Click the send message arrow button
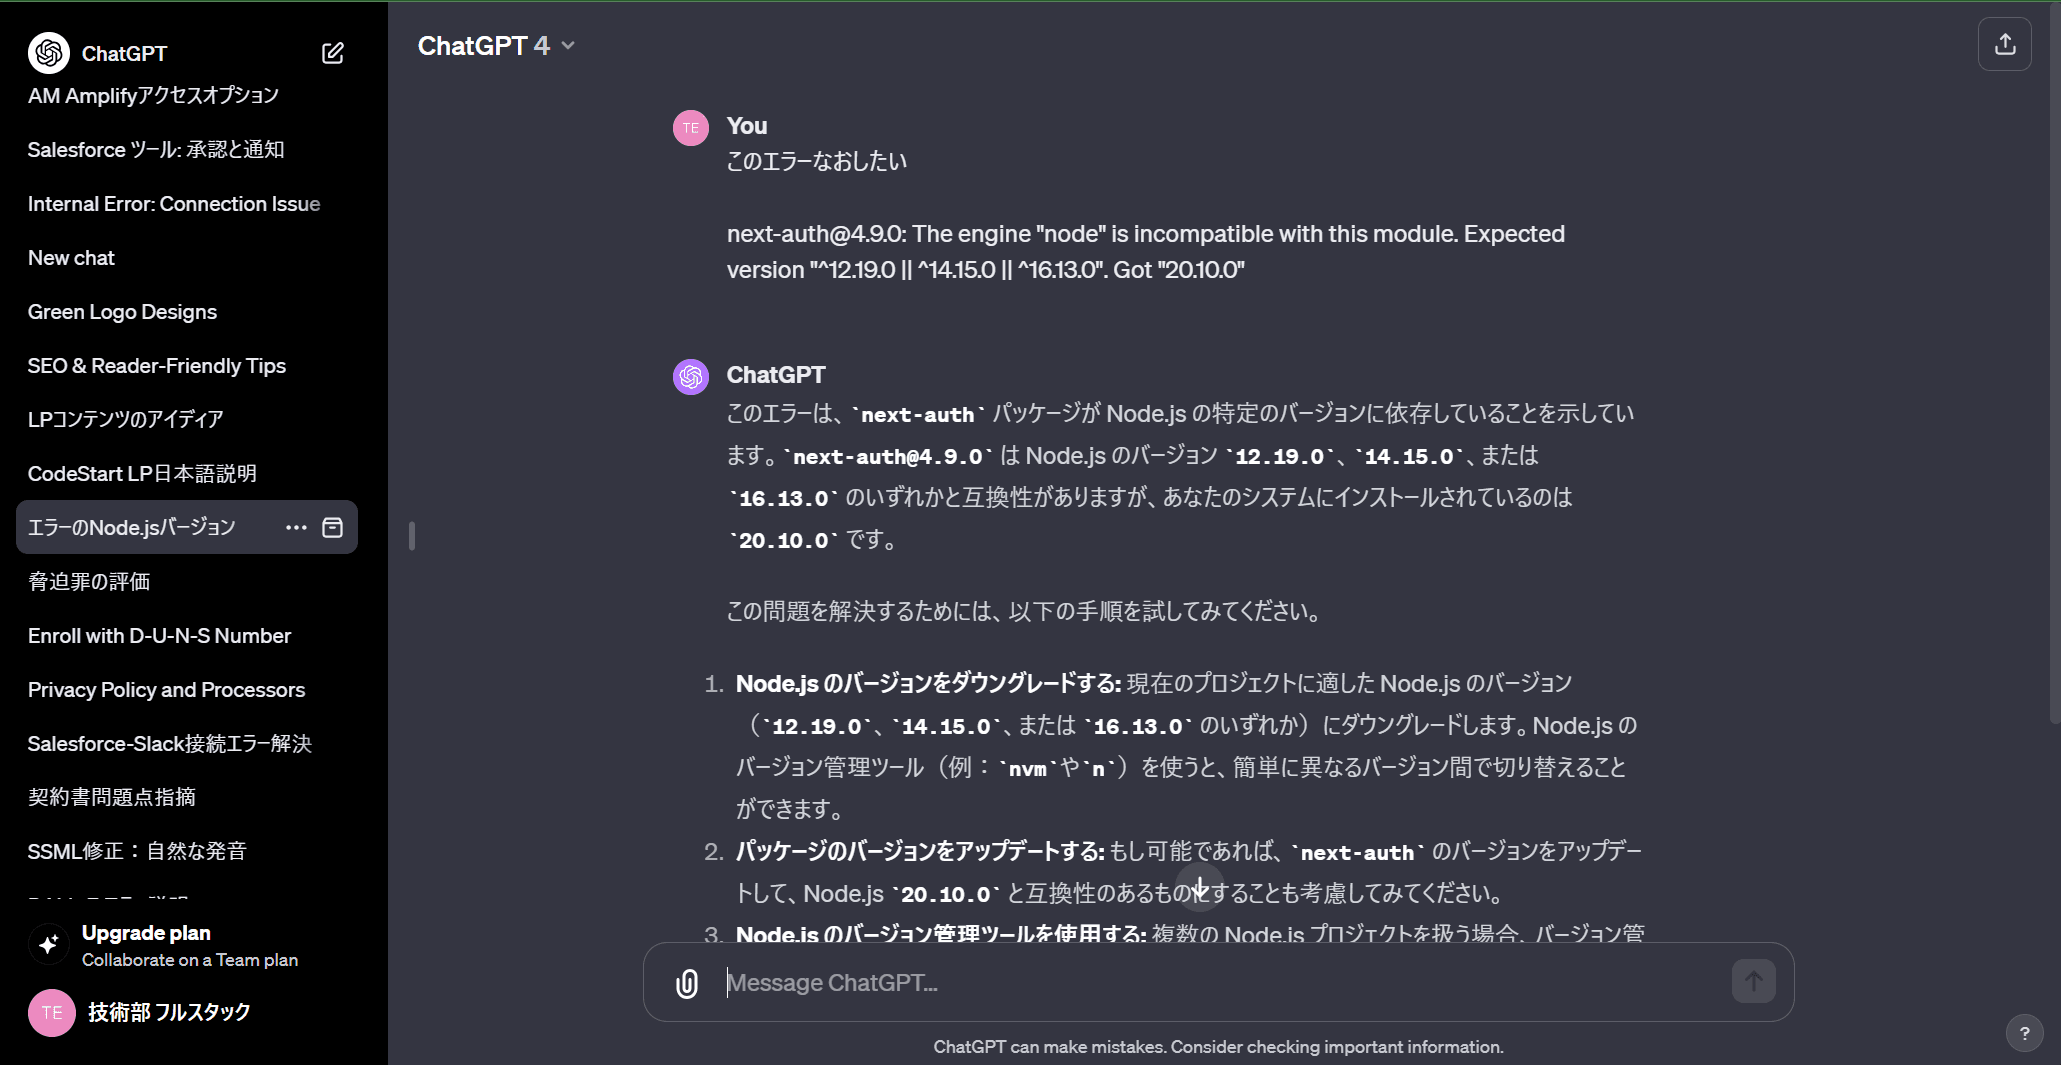Viewport: 2061px width, 1065px height. pos(1753,982)
